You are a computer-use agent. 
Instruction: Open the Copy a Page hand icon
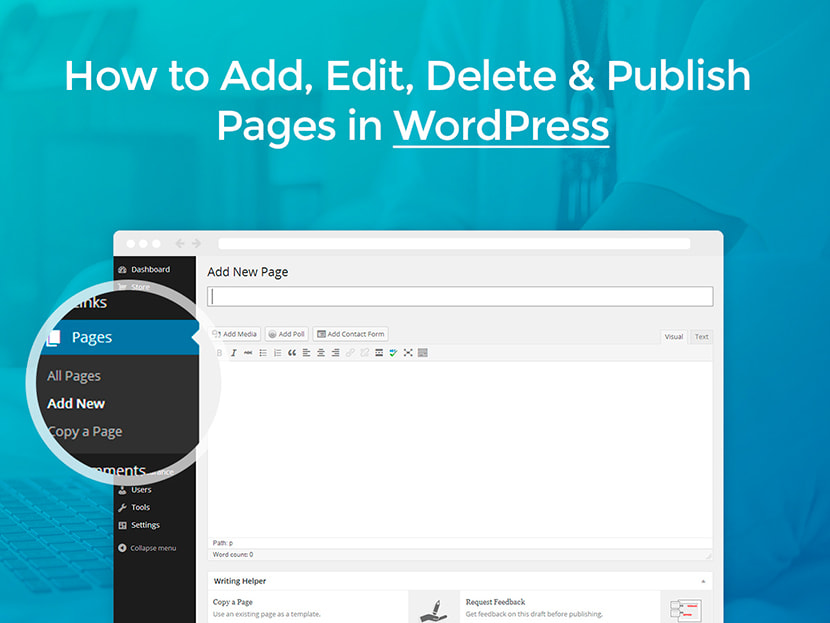coord(434,611)
